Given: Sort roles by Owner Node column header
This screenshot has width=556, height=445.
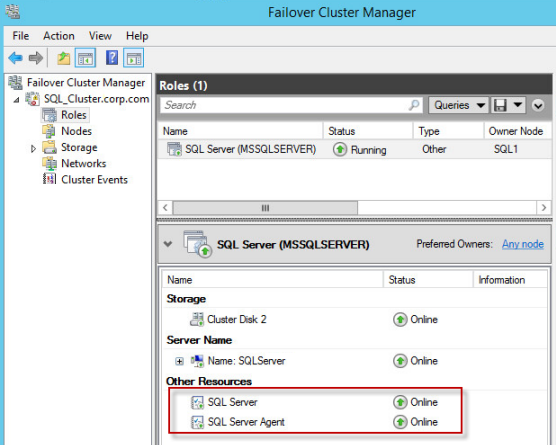Looking at the screenshot, I should (518, 131).
